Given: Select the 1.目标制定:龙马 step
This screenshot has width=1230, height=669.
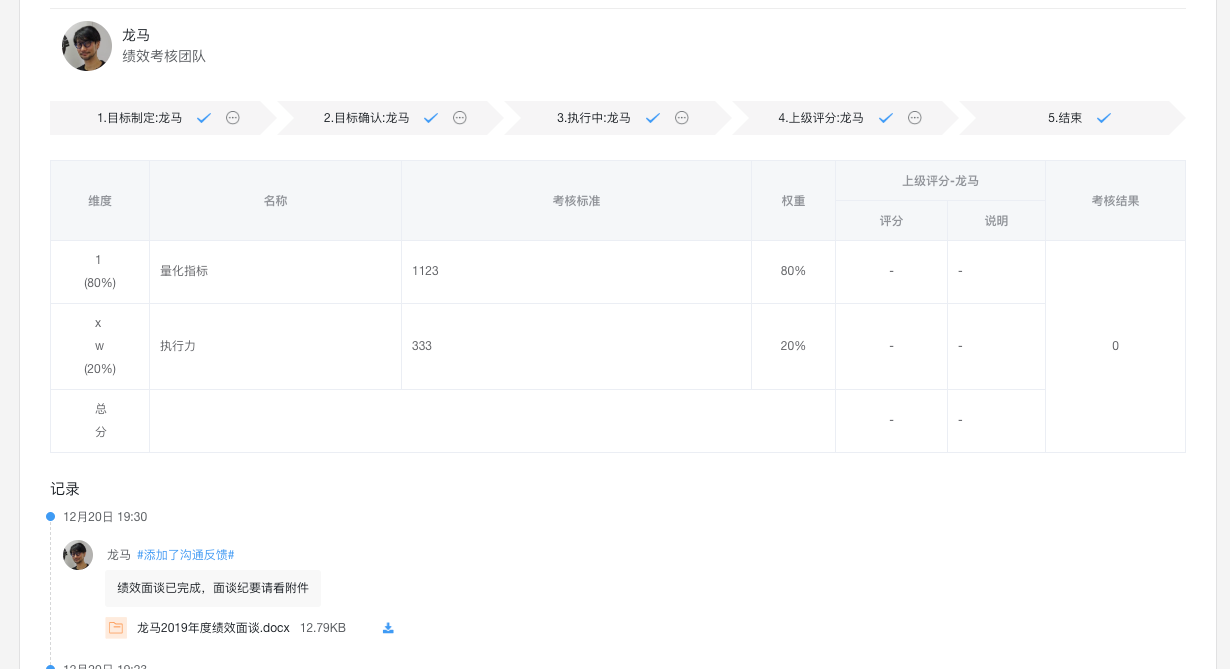Looking at the screenshot, I should (x=163, y=118).
